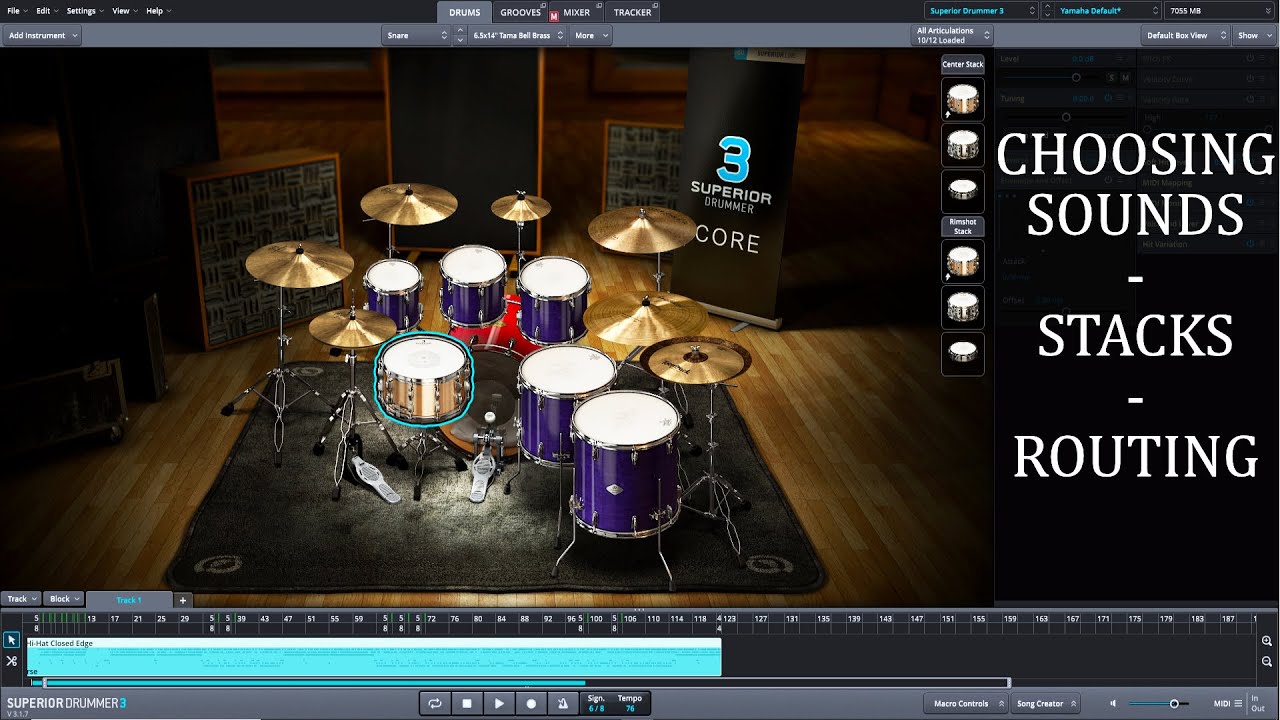Select third snare in Center Stack
The image size is (1280, 720).
(x=963, y=190)
